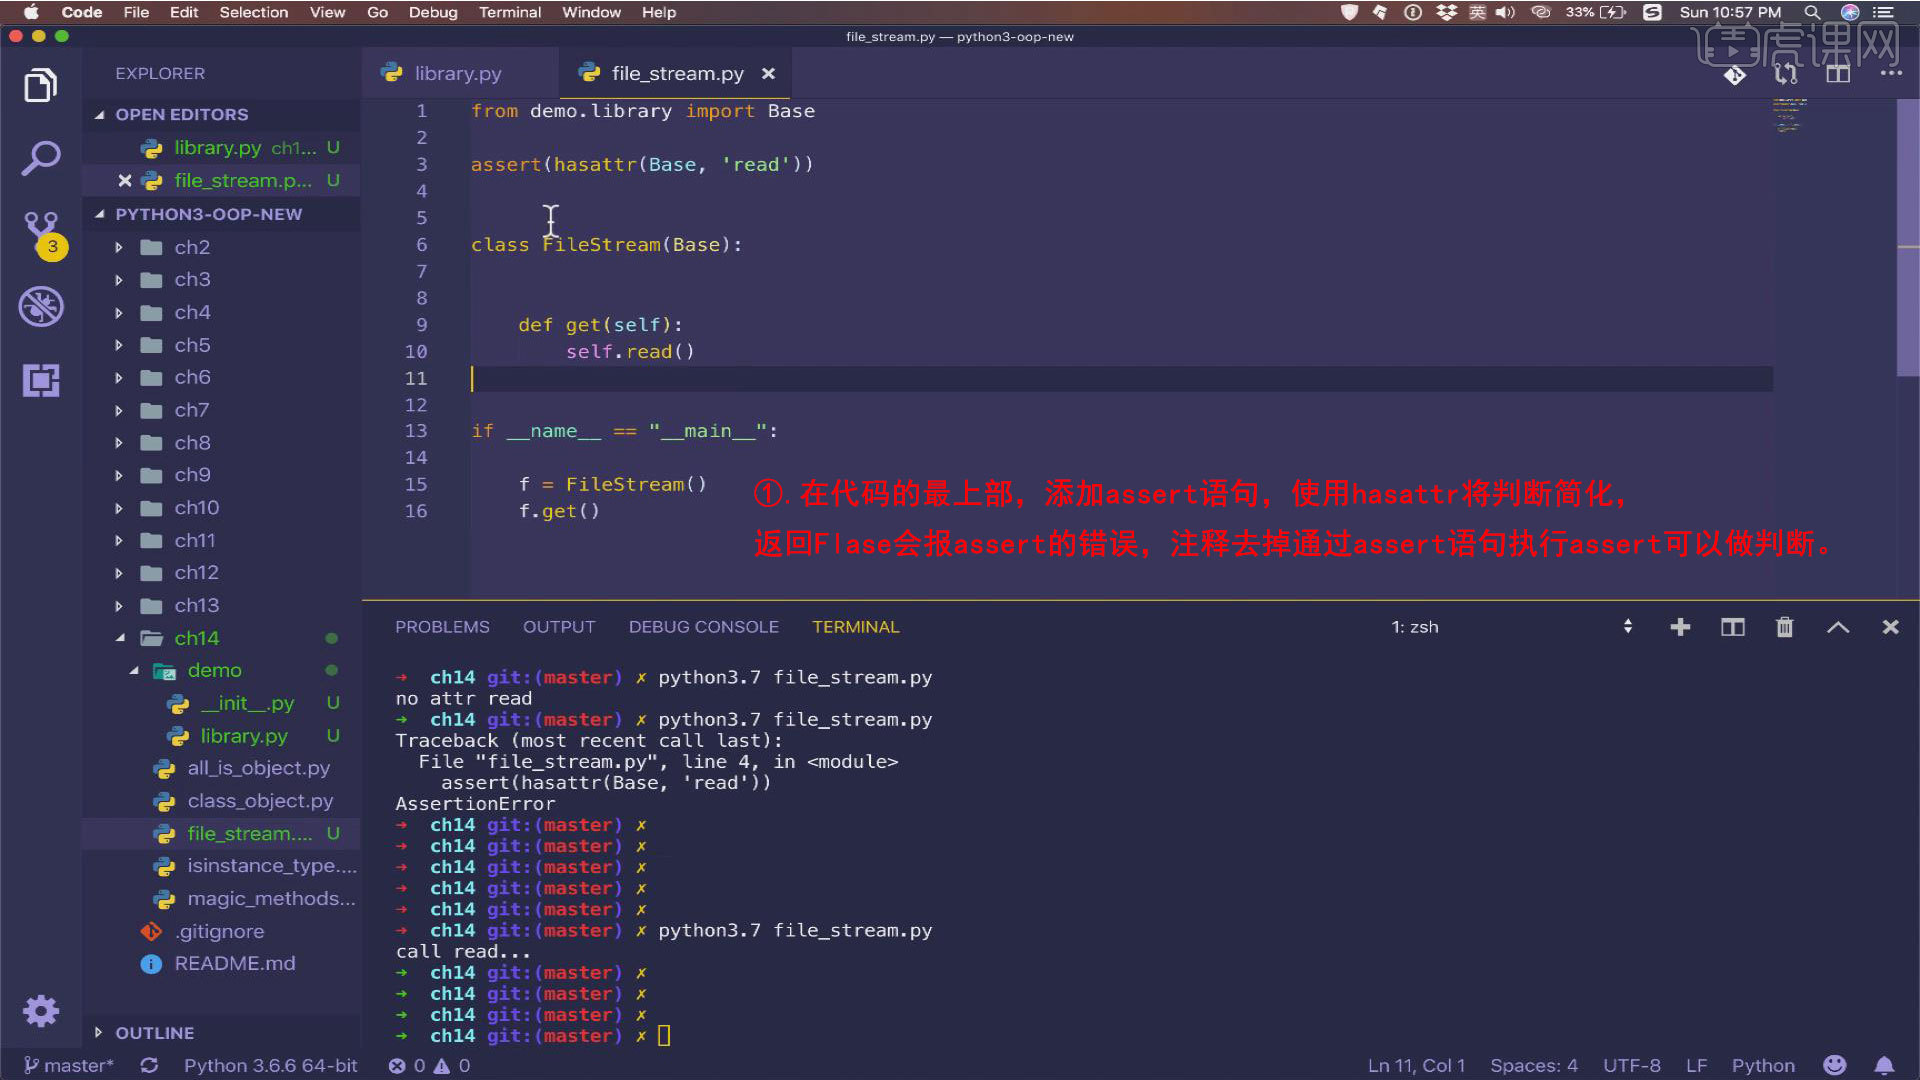The image size is (1920, 1080).
Task: Open class_object.py file
Action: [221, 801]
